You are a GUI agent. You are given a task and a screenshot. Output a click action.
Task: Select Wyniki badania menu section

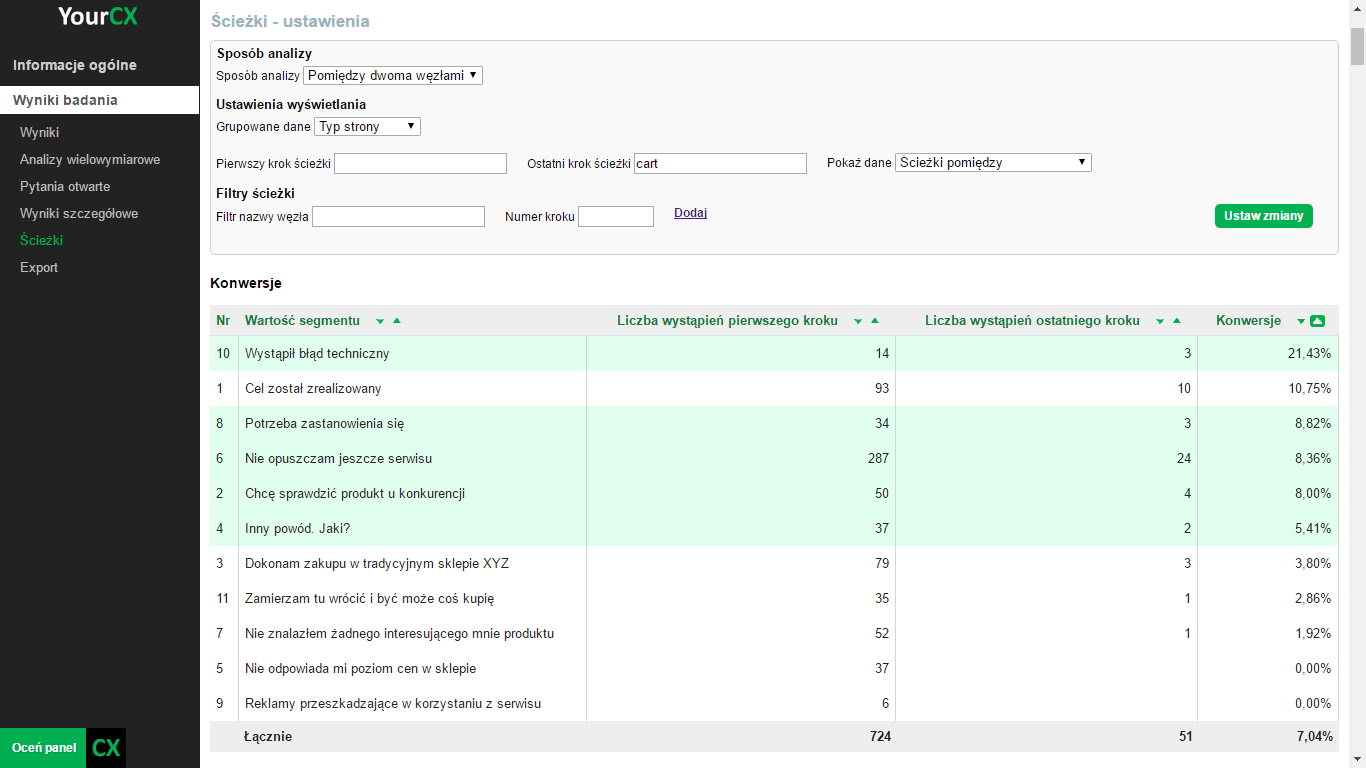100,100
